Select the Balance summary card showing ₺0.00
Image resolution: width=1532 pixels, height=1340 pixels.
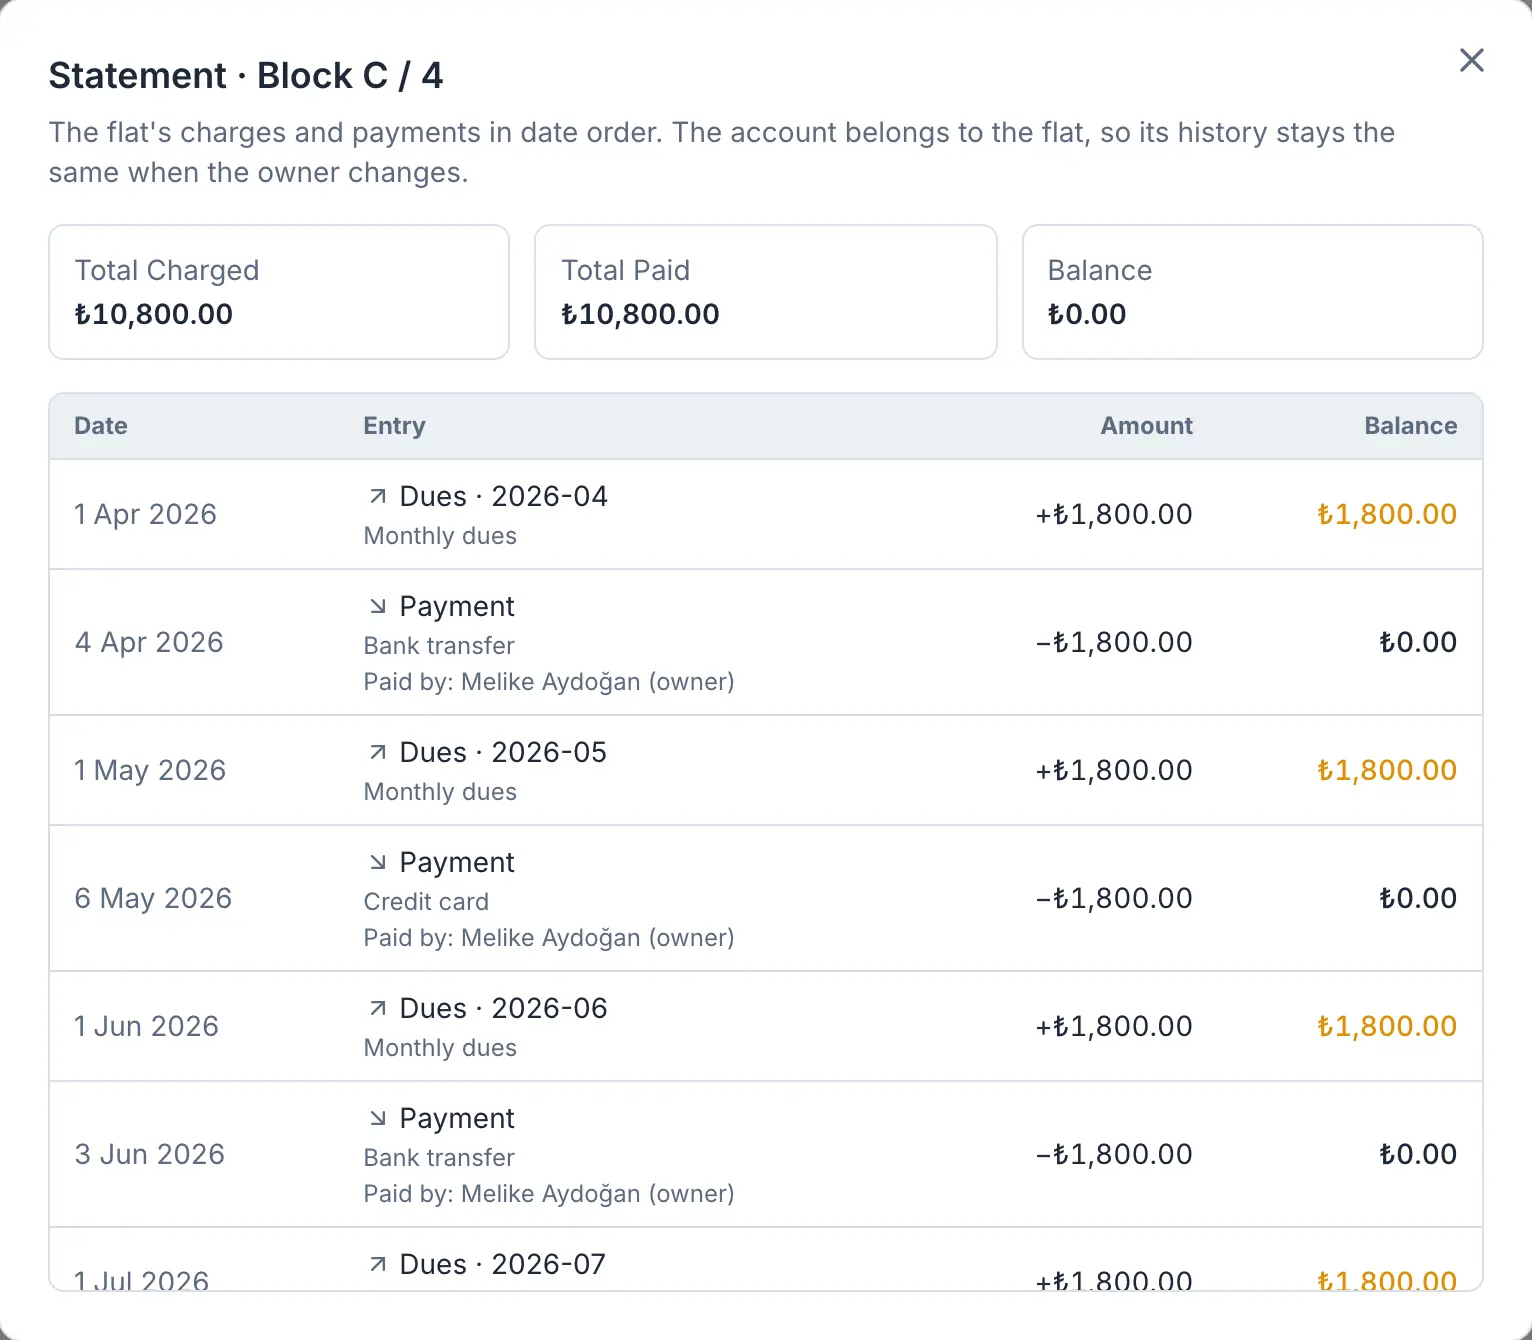tap(1252, 292)
